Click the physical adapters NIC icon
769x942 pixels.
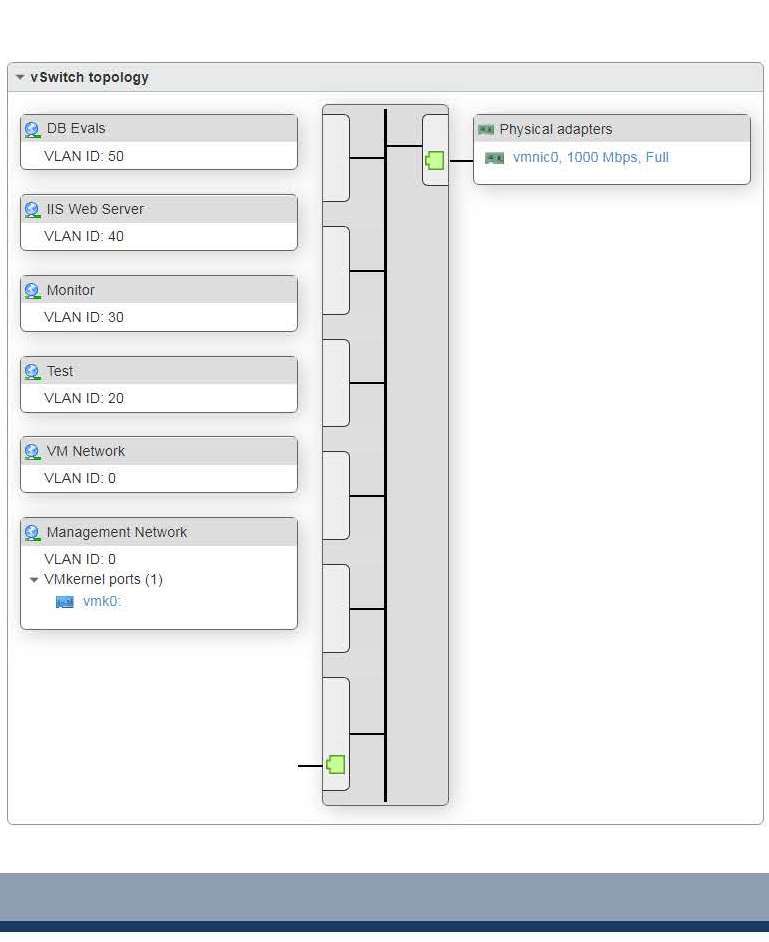pos(488,129)
